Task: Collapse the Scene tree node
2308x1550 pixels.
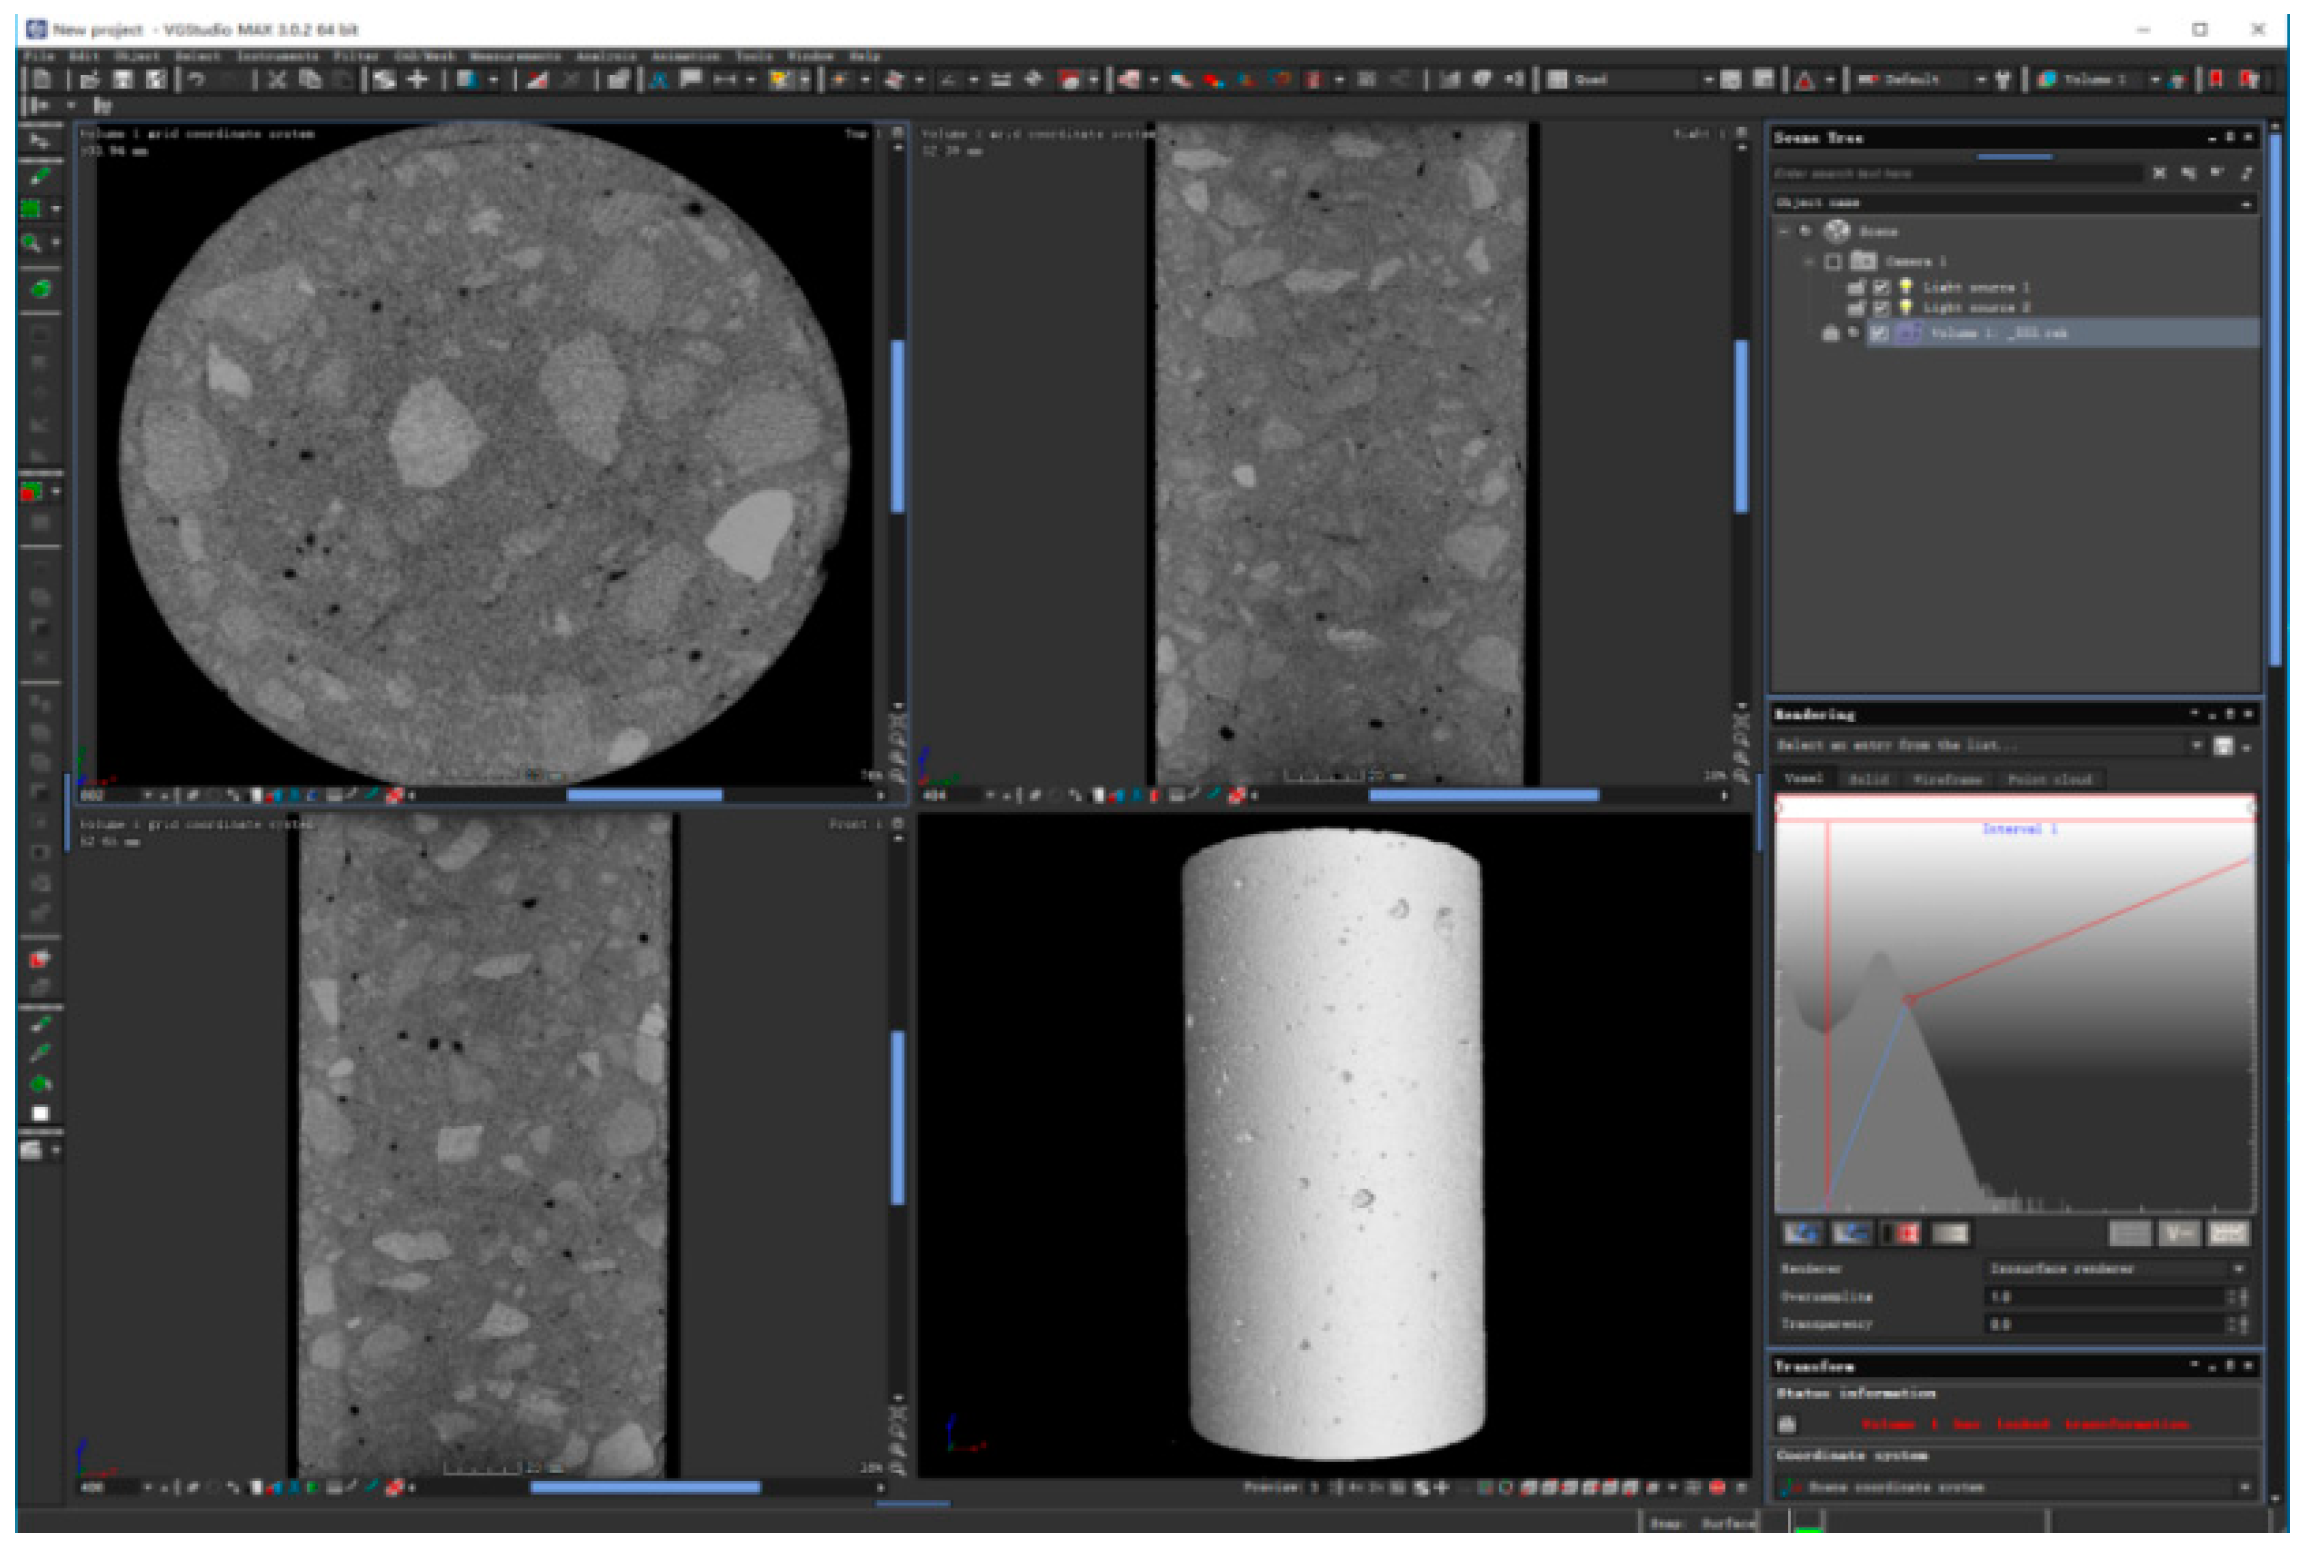Action: 1784,231
